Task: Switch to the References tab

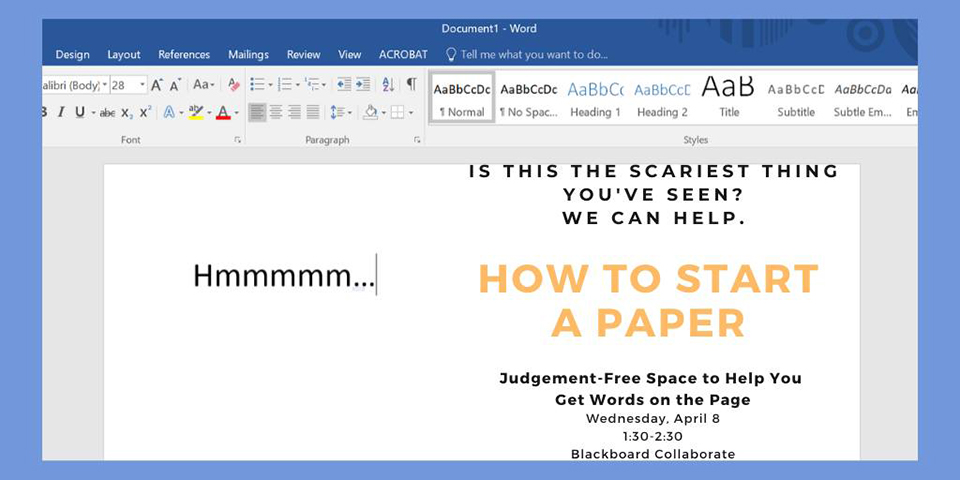Action: pos(184,54)
